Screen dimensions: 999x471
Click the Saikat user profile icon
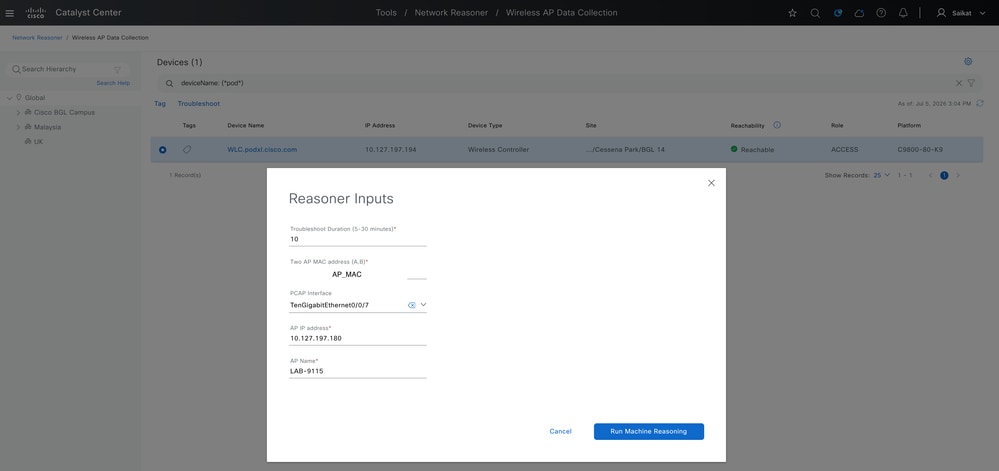[941, 13]
